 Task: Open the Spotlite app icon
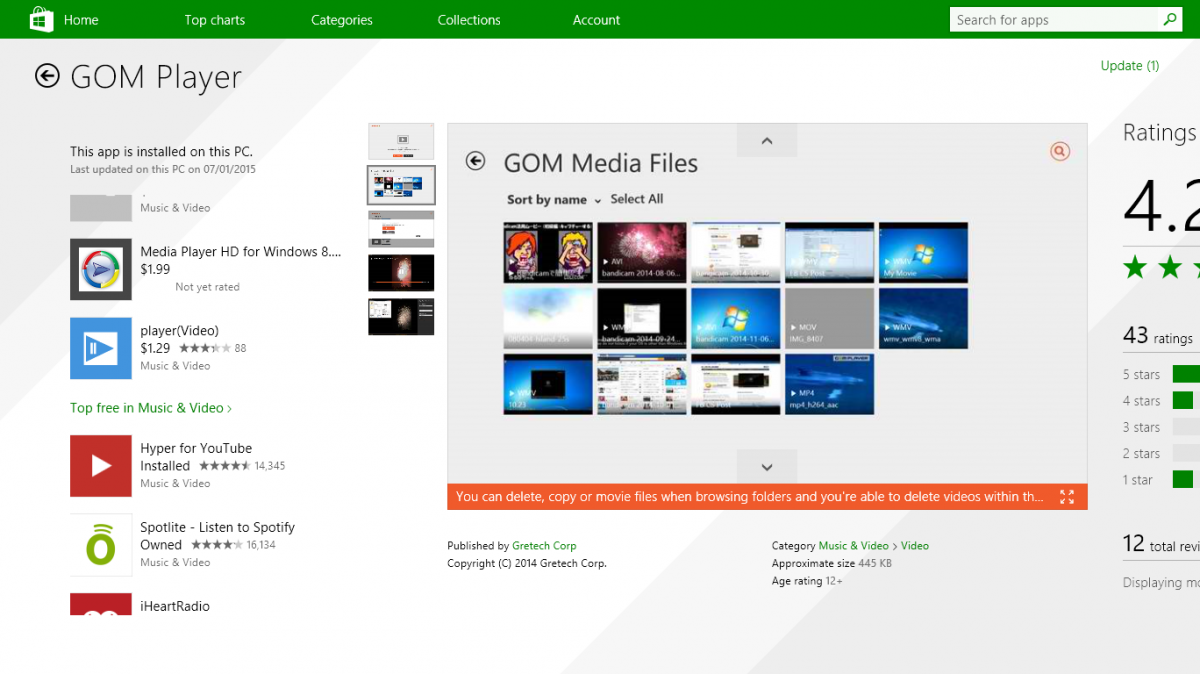tap(101, 545)
